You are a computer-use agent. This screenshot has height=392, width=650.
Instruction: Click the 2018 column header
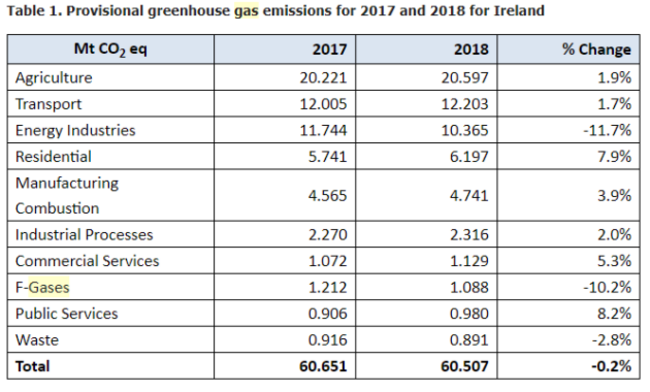tap(426, 49)
